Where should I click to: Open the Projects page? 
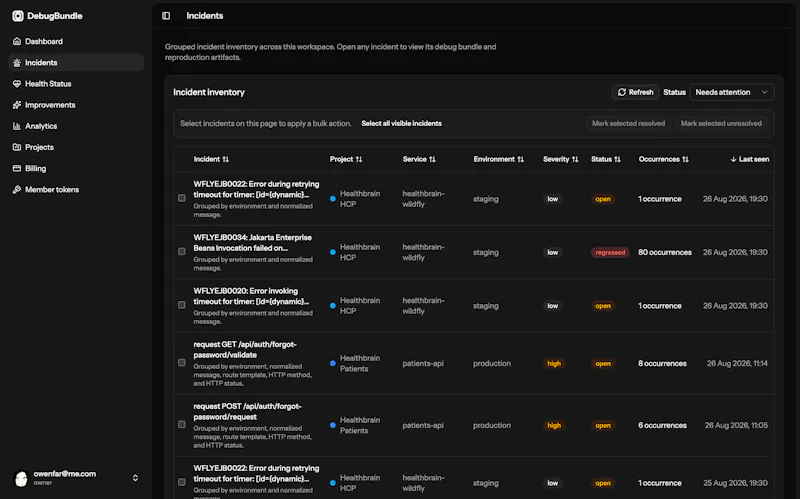(x=77, y=147)
